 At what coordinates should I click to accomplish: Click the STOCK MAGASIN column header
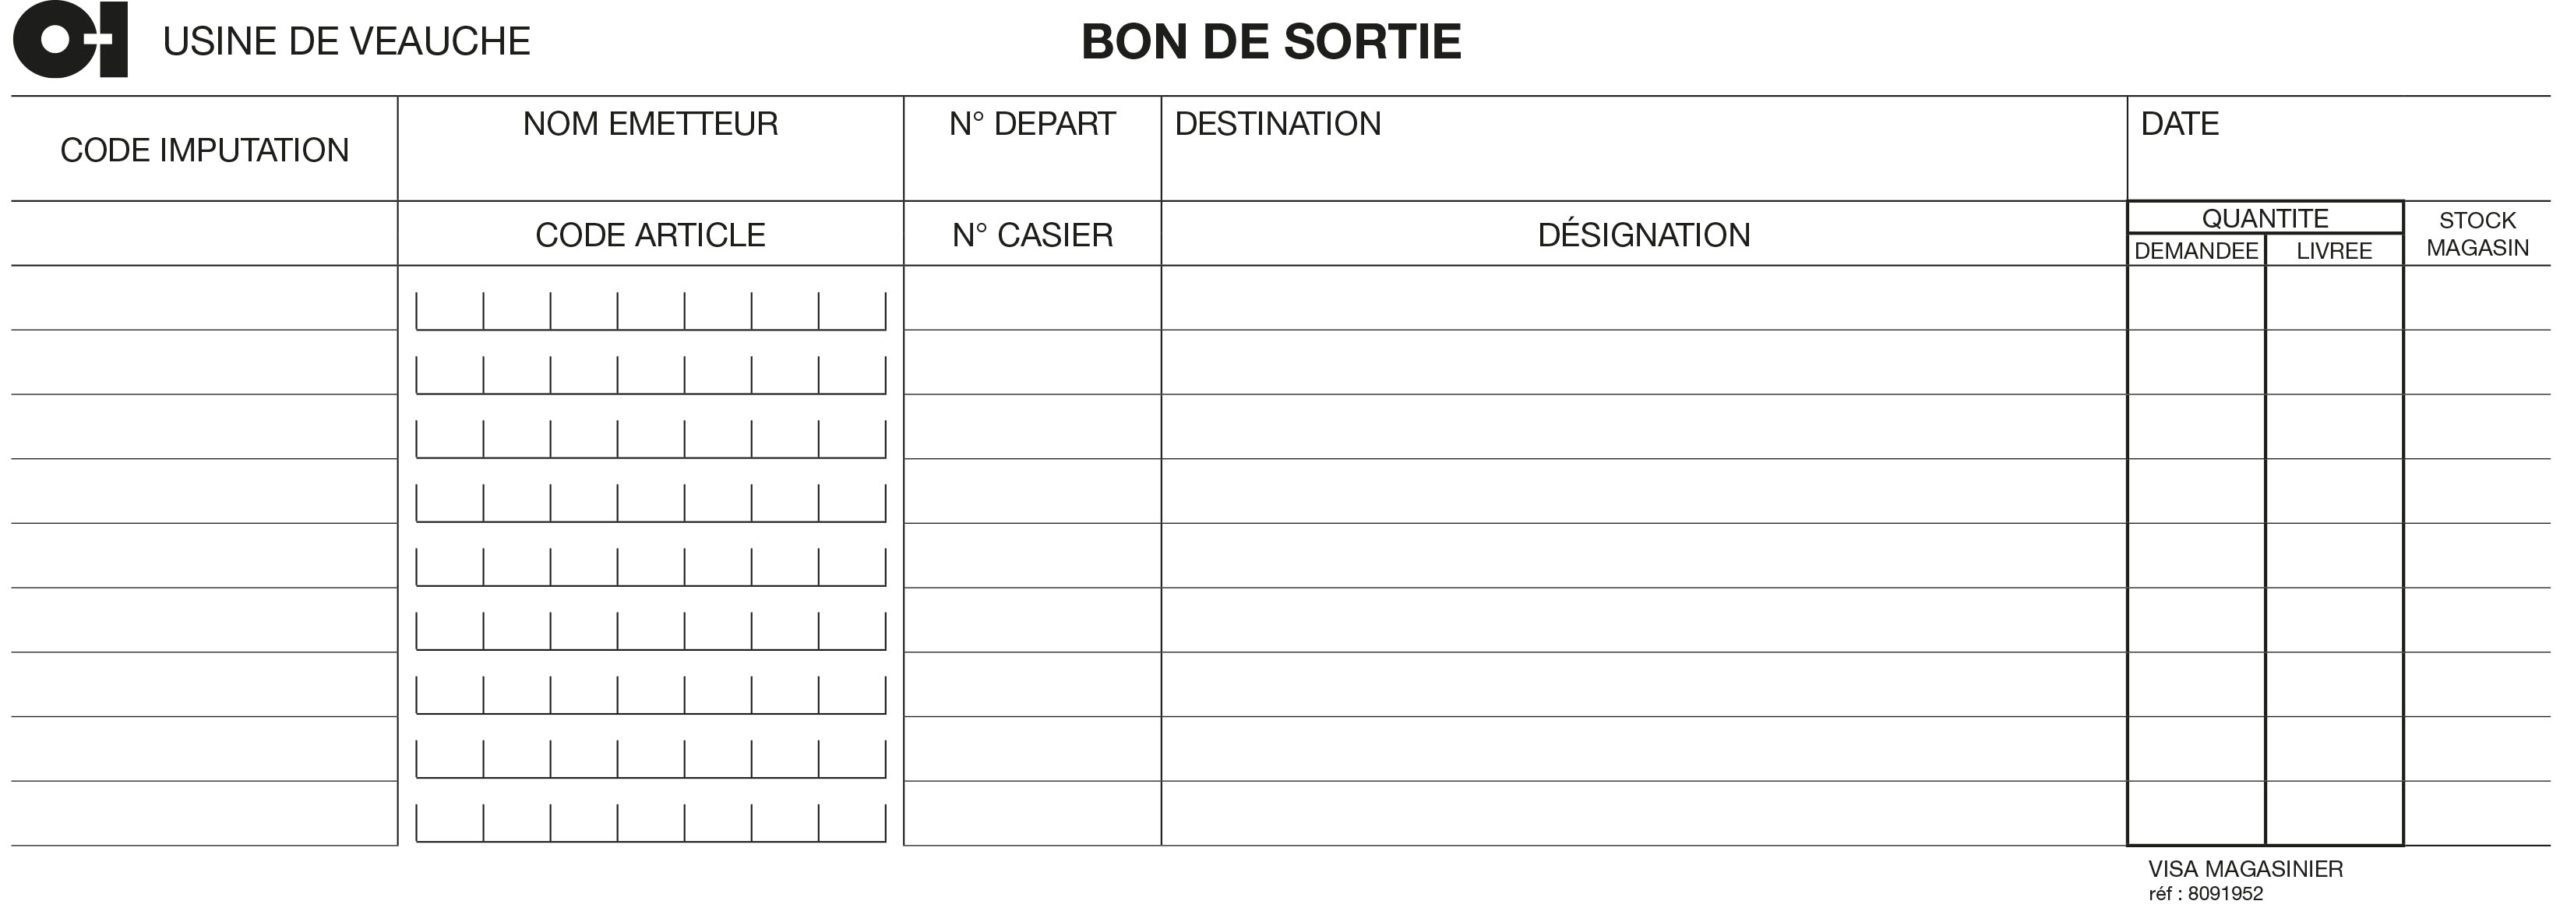[2477, 234]
